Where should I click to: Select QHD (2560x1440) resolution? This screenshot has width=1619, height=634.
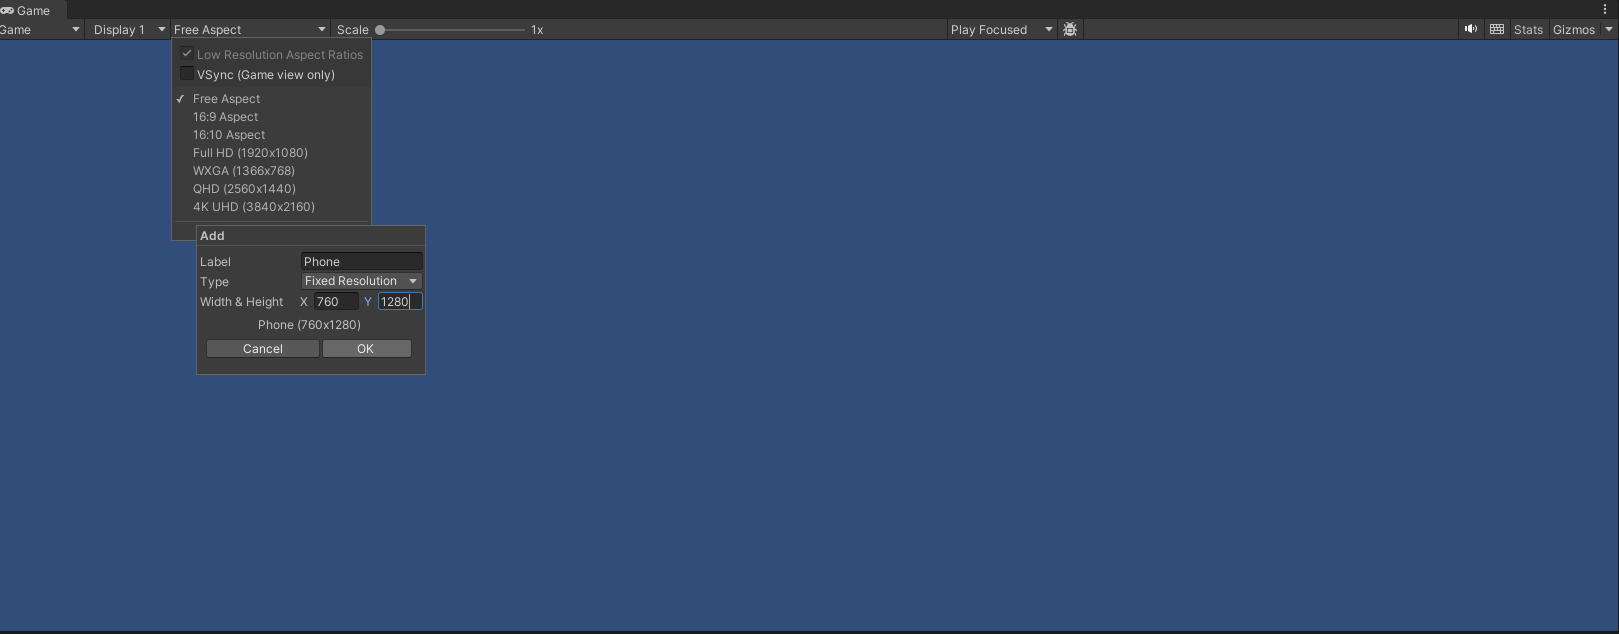point(271,189)
